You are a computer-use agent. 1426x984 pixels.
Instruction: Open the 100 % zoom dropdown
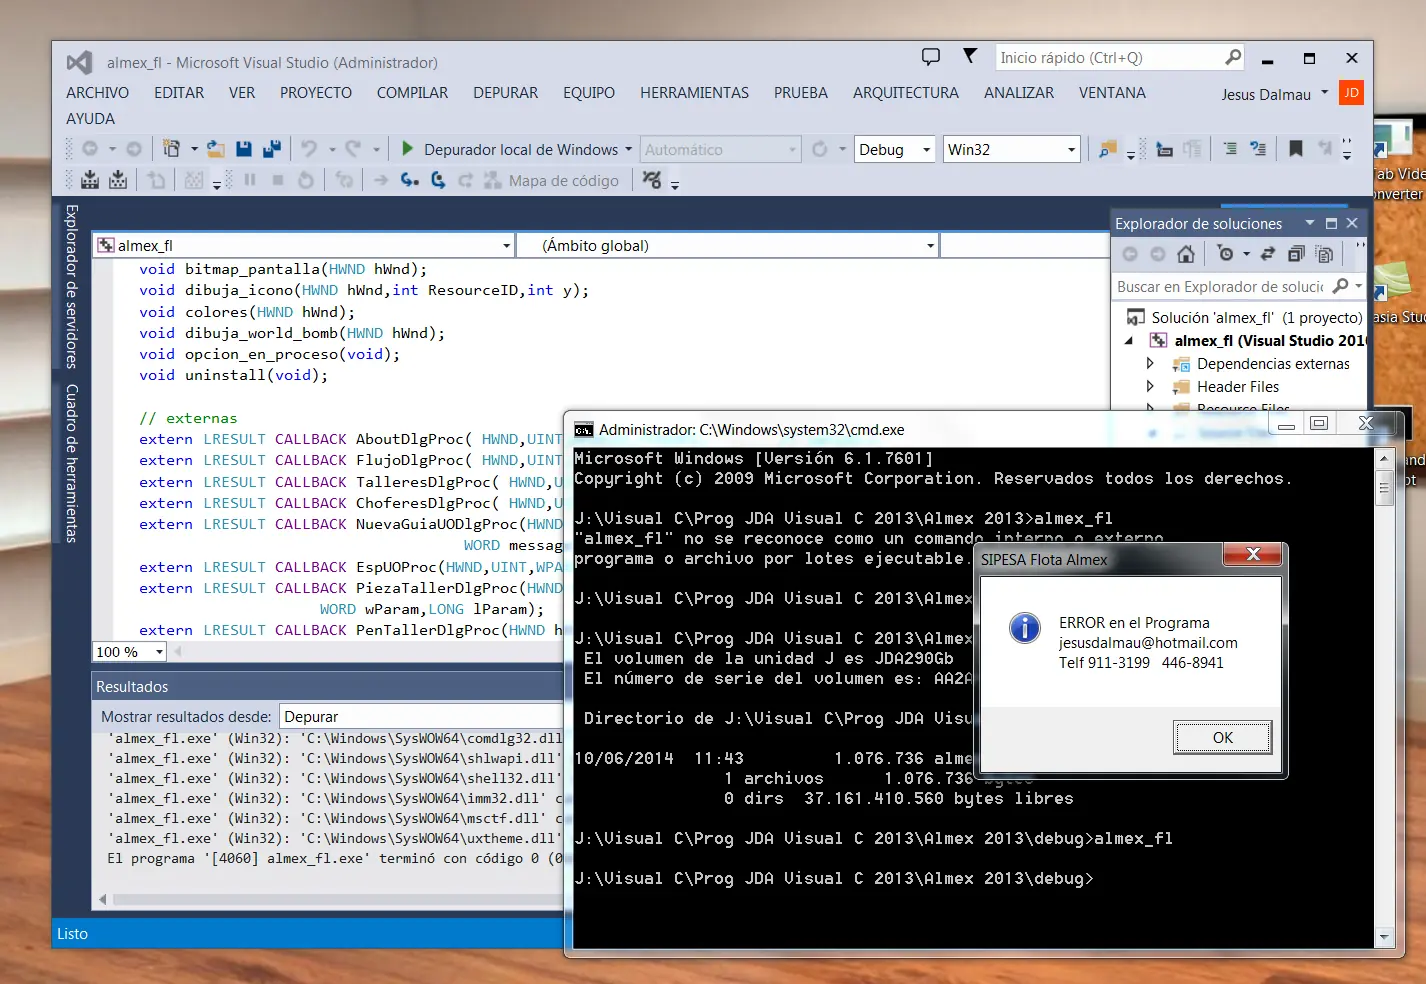click(159, 652)
